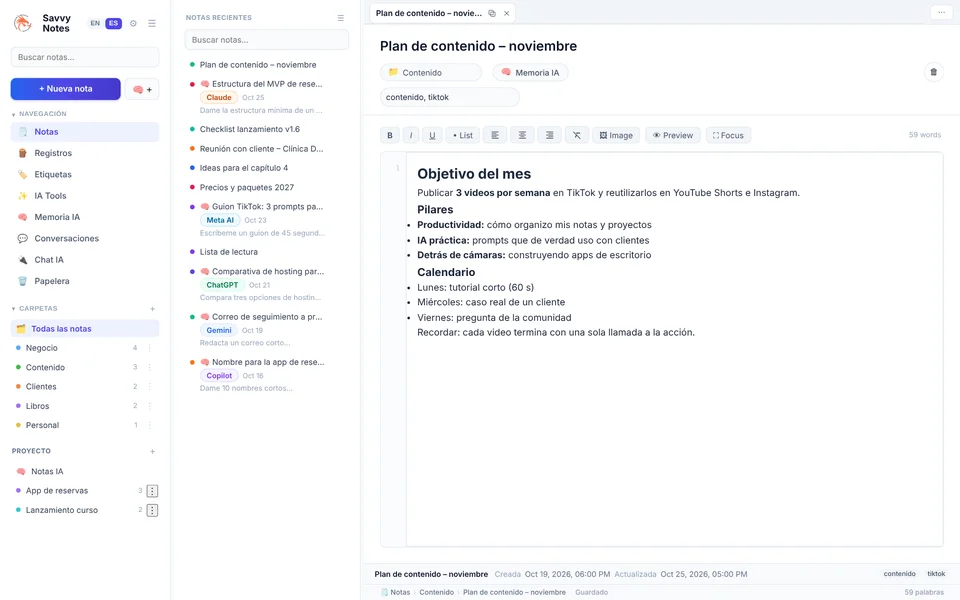Open options for Negocio folder
The height and width of the screenshot is (600, 960).
coord(149,348)
